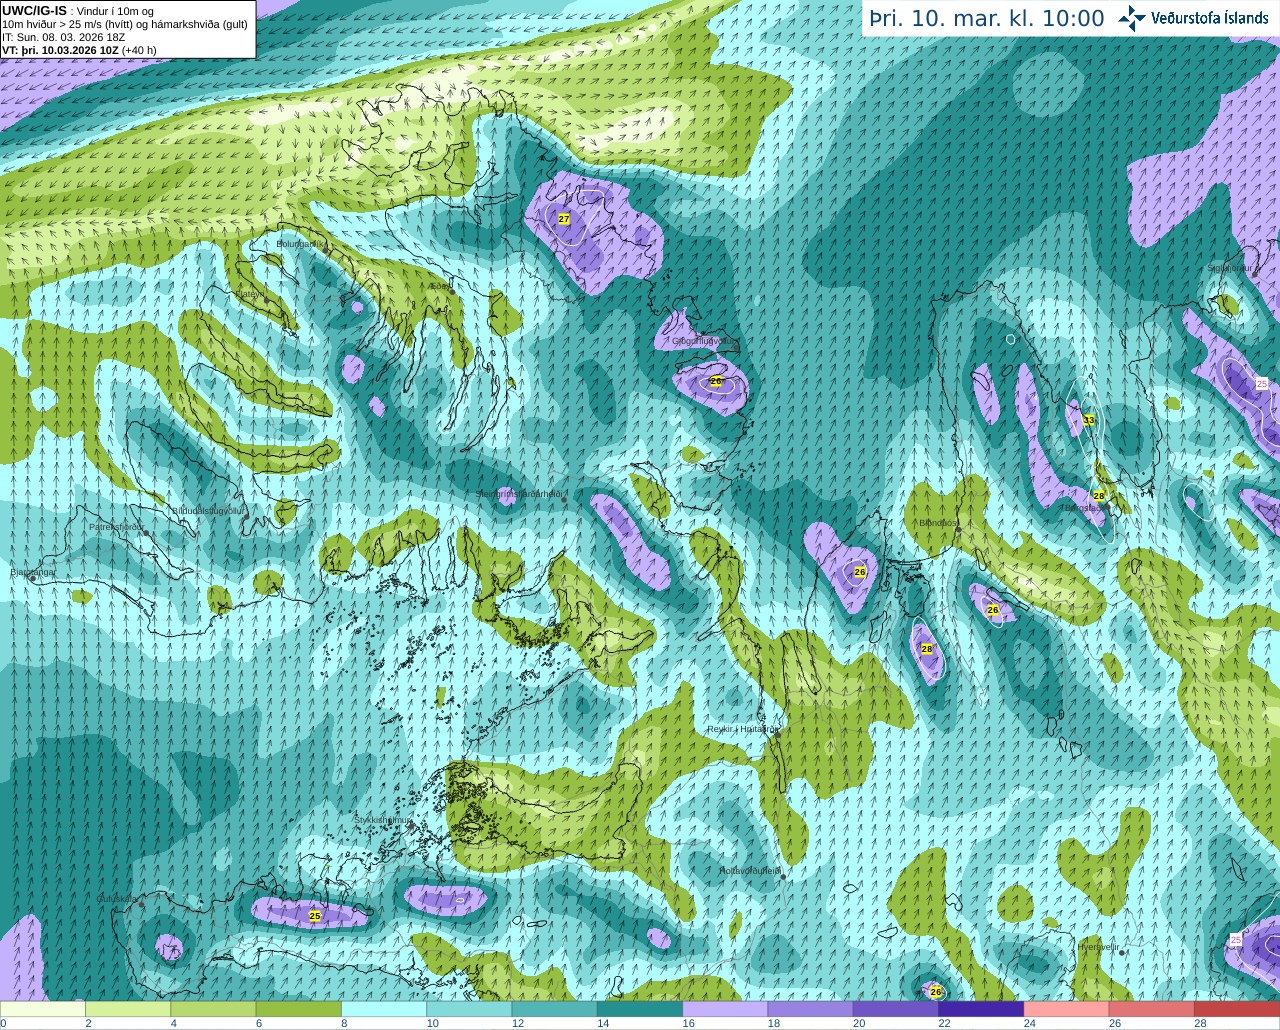Click the Flateyri station label
The width and height of the screenshot is (1280, 1030).
click(250, 294)
